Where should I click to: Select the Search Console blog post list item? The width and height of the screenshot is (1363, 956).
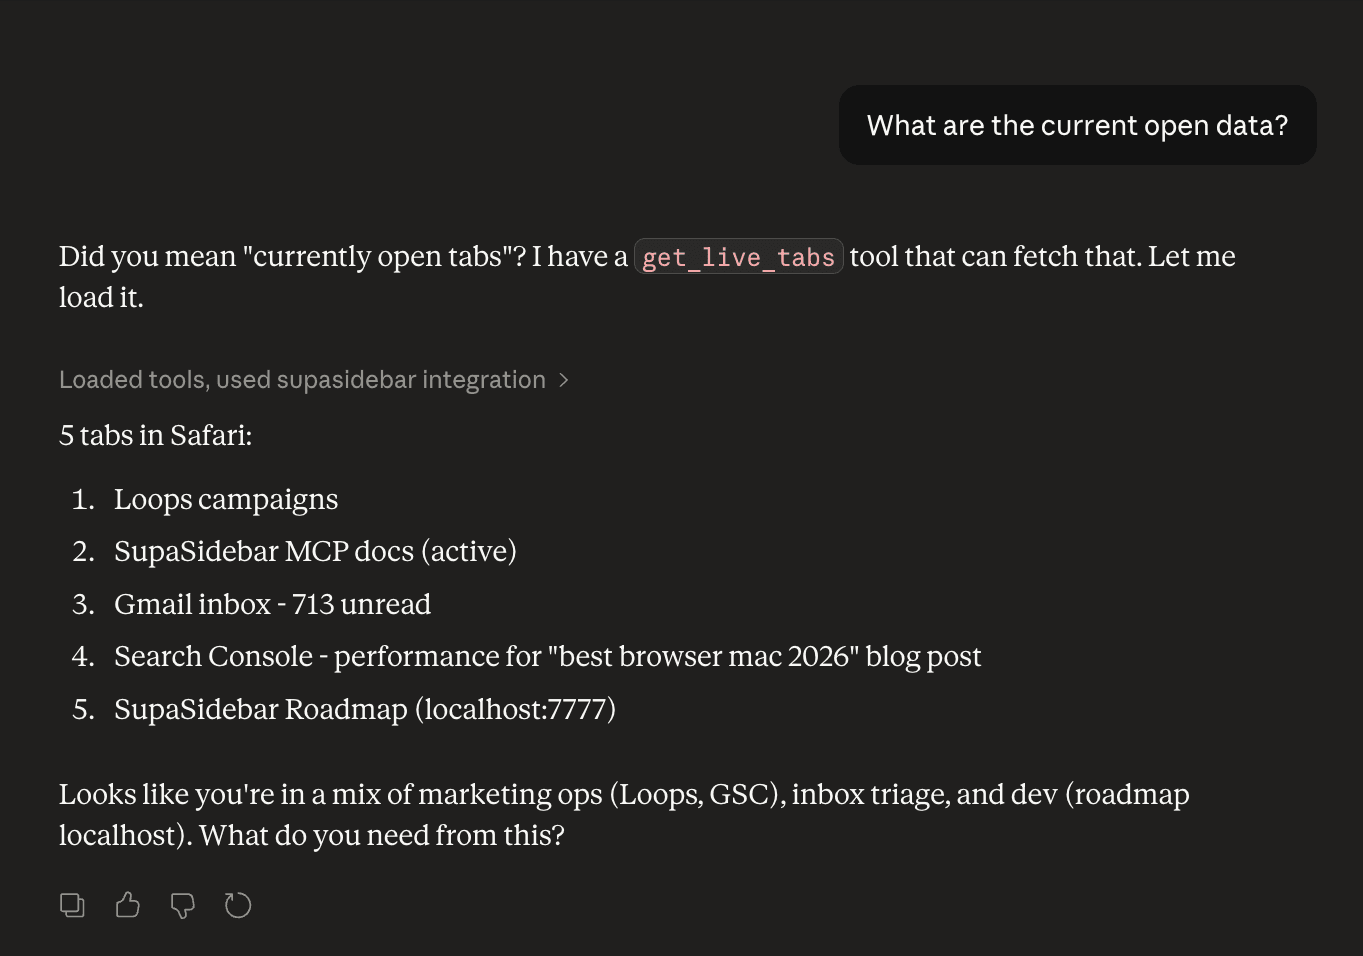[x=547, y=656]
